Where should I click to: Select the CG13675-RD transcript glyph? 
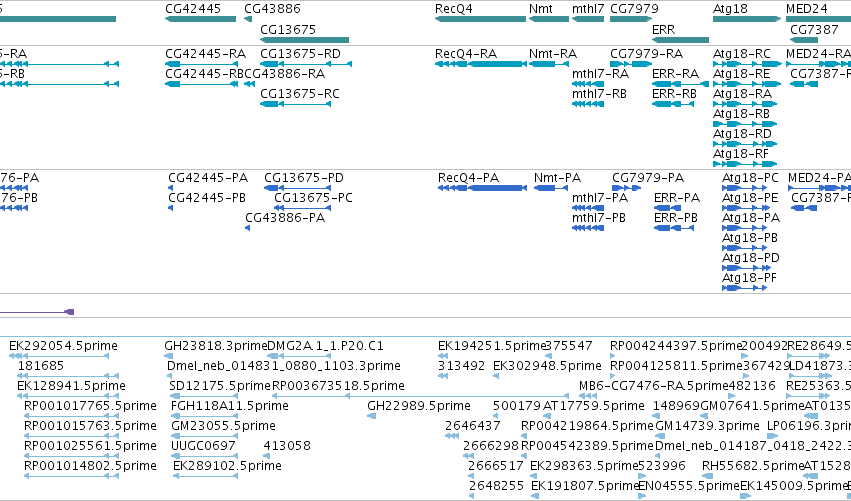[x=306, y=64]
